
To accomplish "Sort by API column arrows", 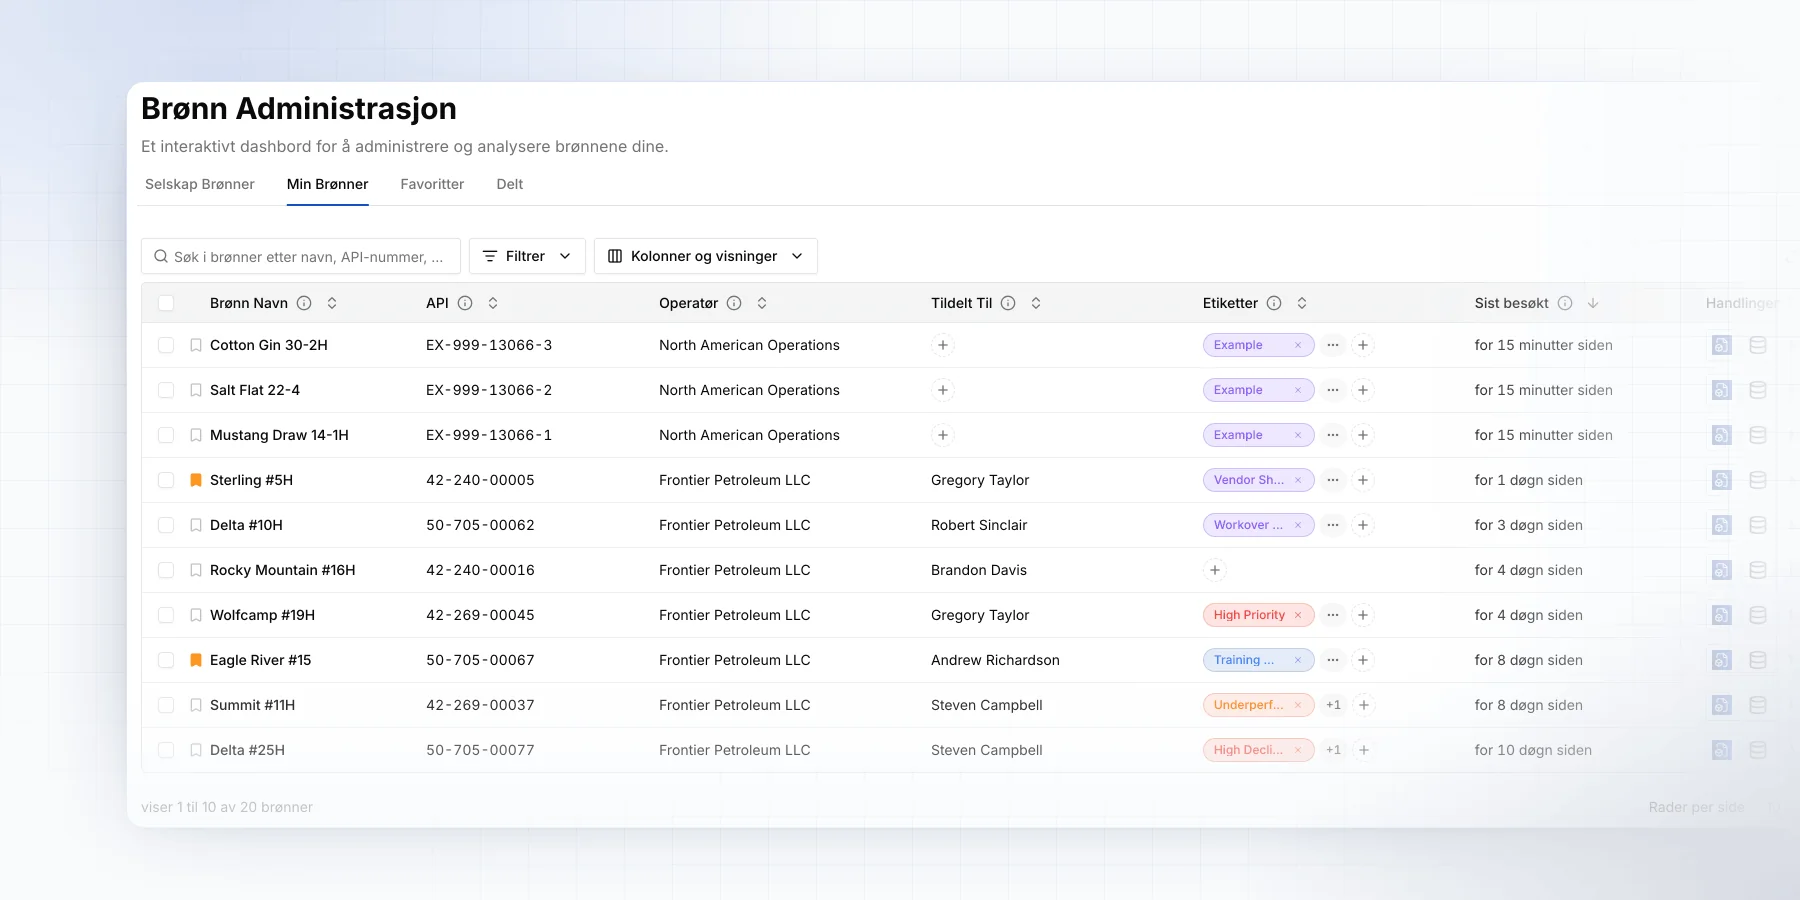I will tap(493, 303).
